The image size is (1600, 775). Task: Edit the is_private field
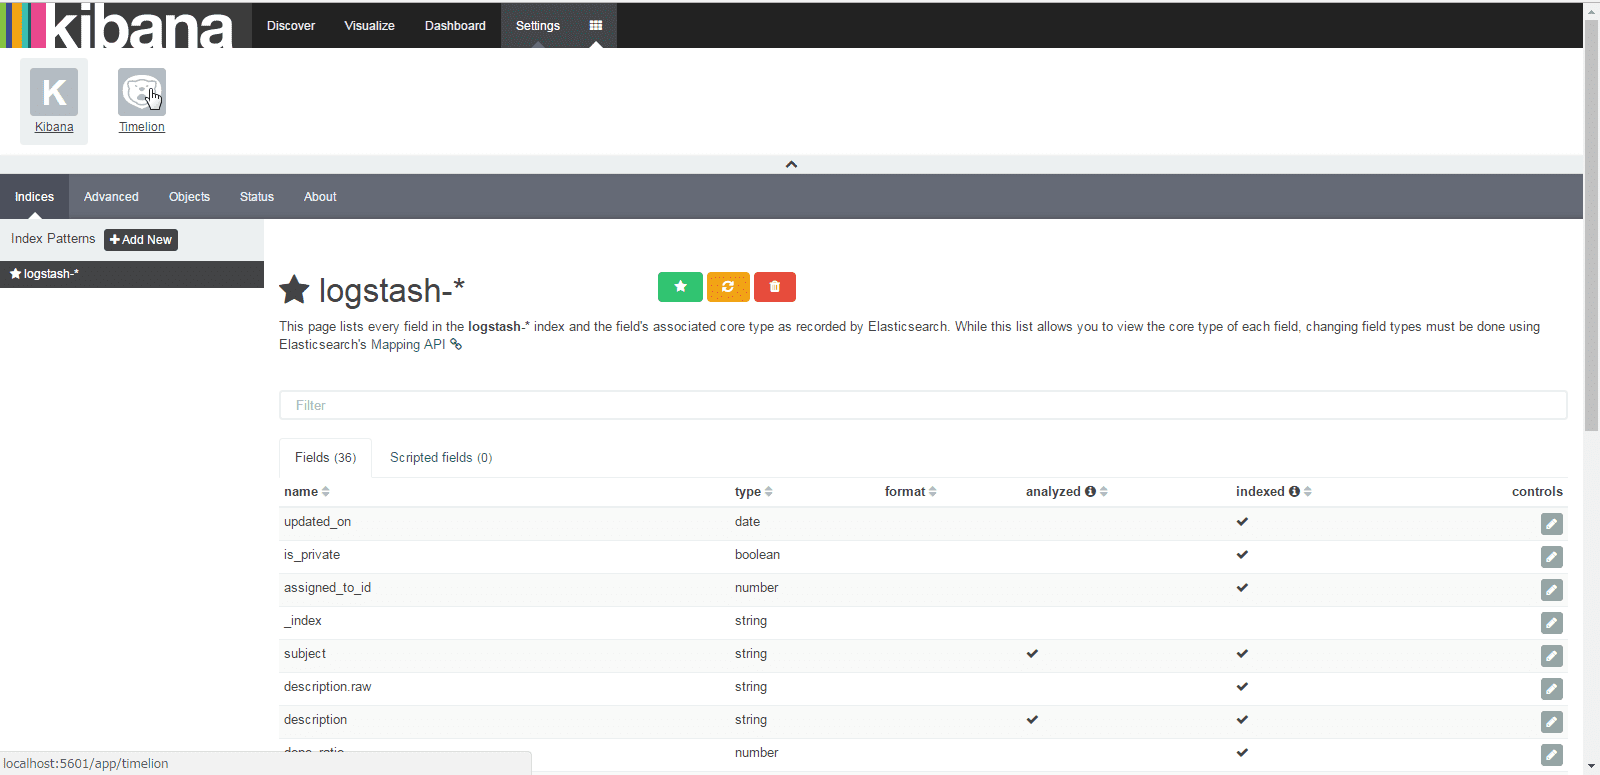(1552, 557)
